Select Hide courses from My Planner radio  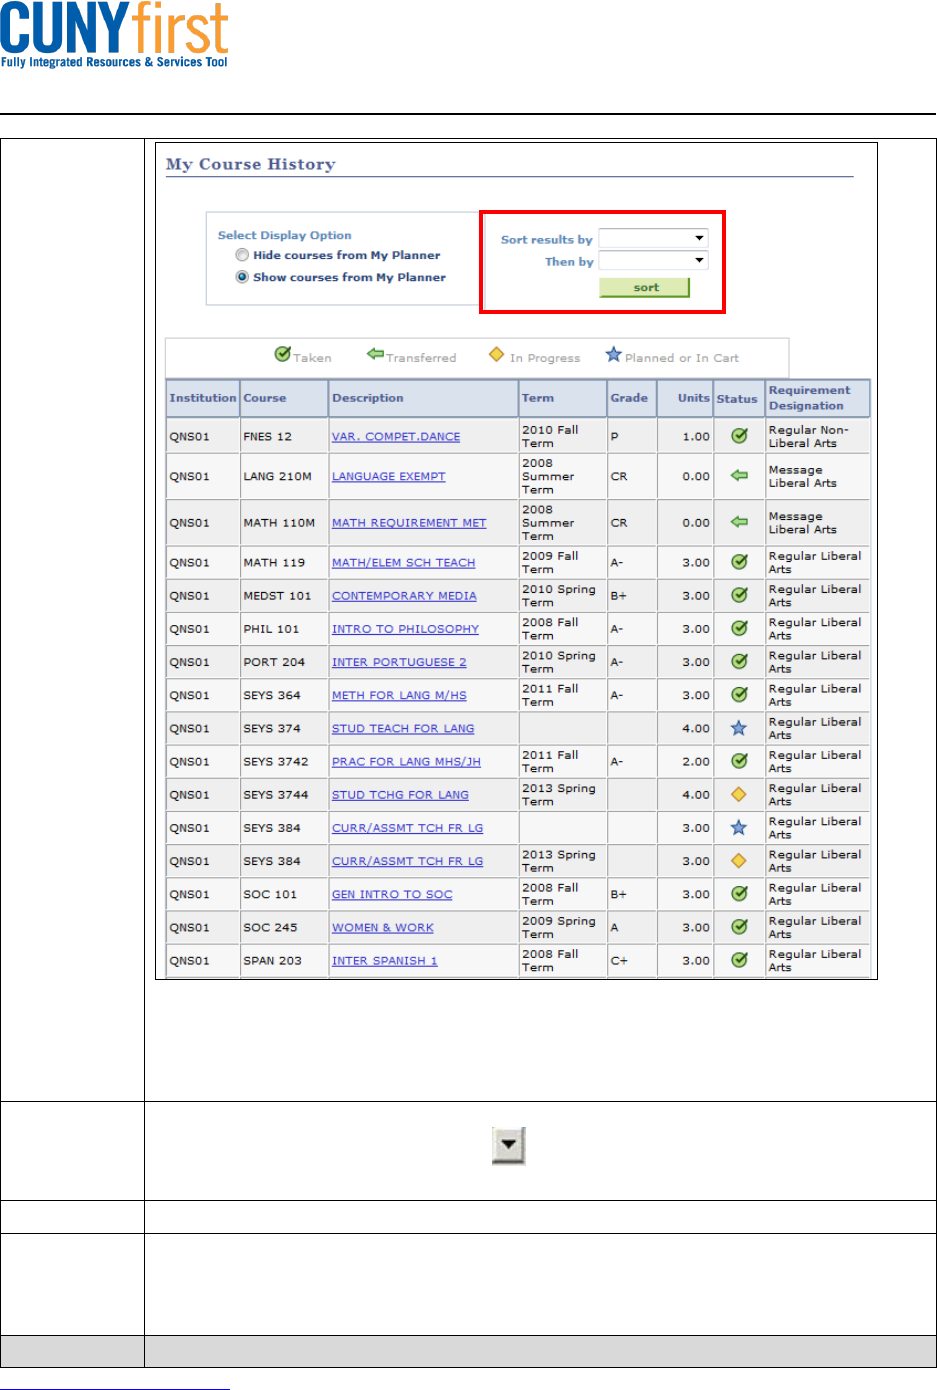tap(242, 255)
